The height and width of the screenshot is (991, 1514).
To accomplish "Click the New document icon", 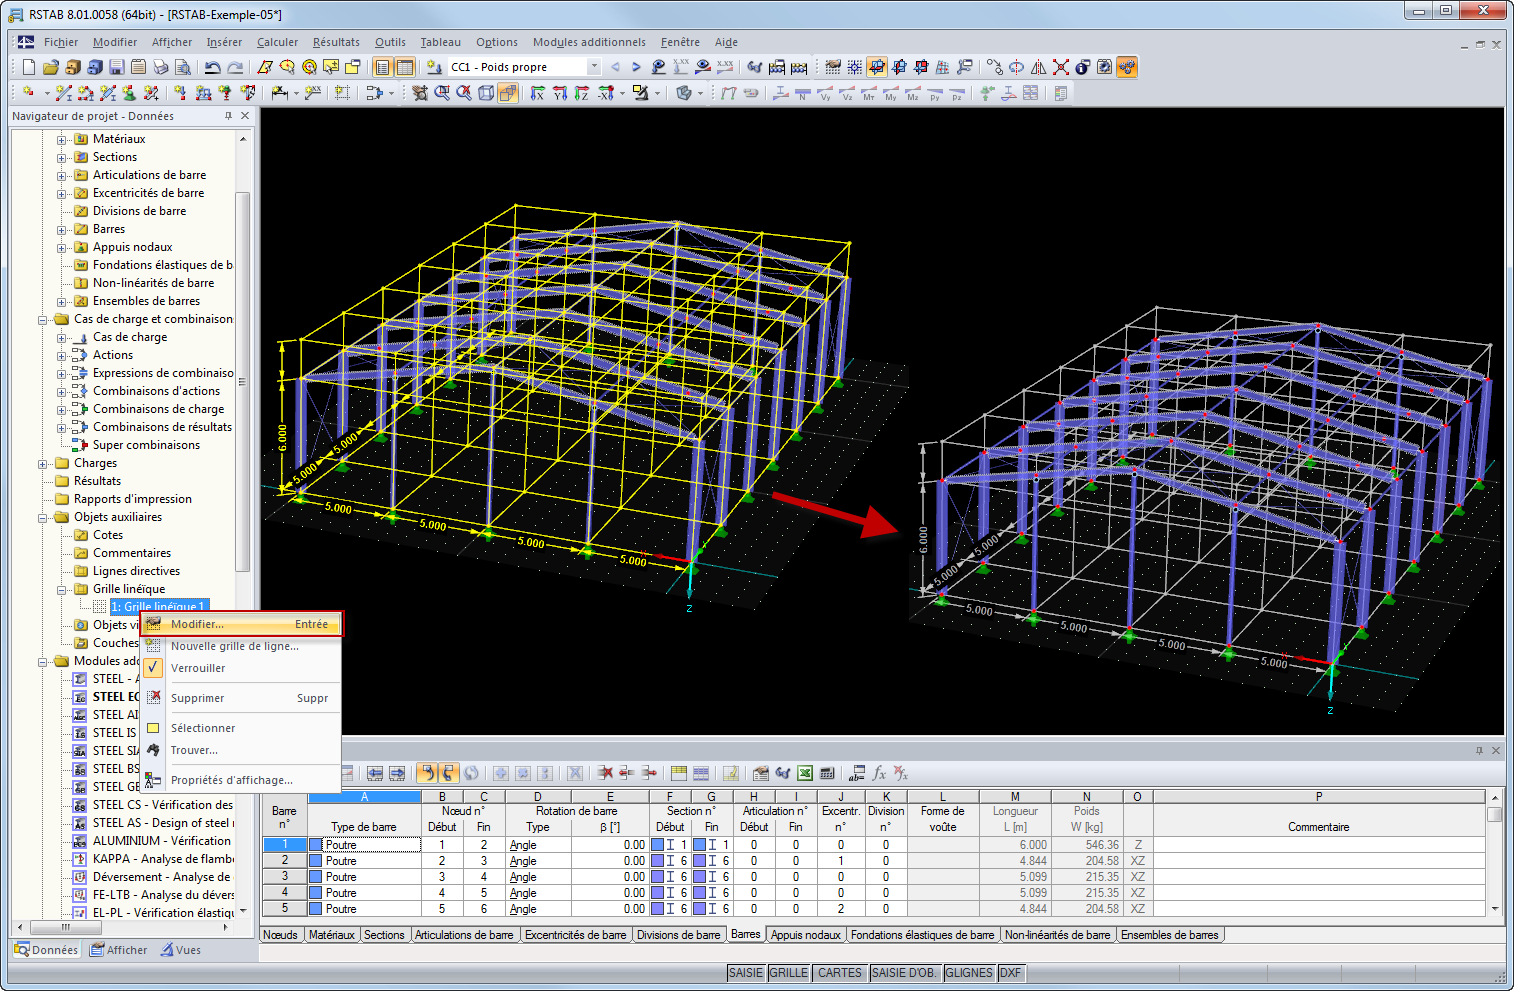I will point(28,67).
